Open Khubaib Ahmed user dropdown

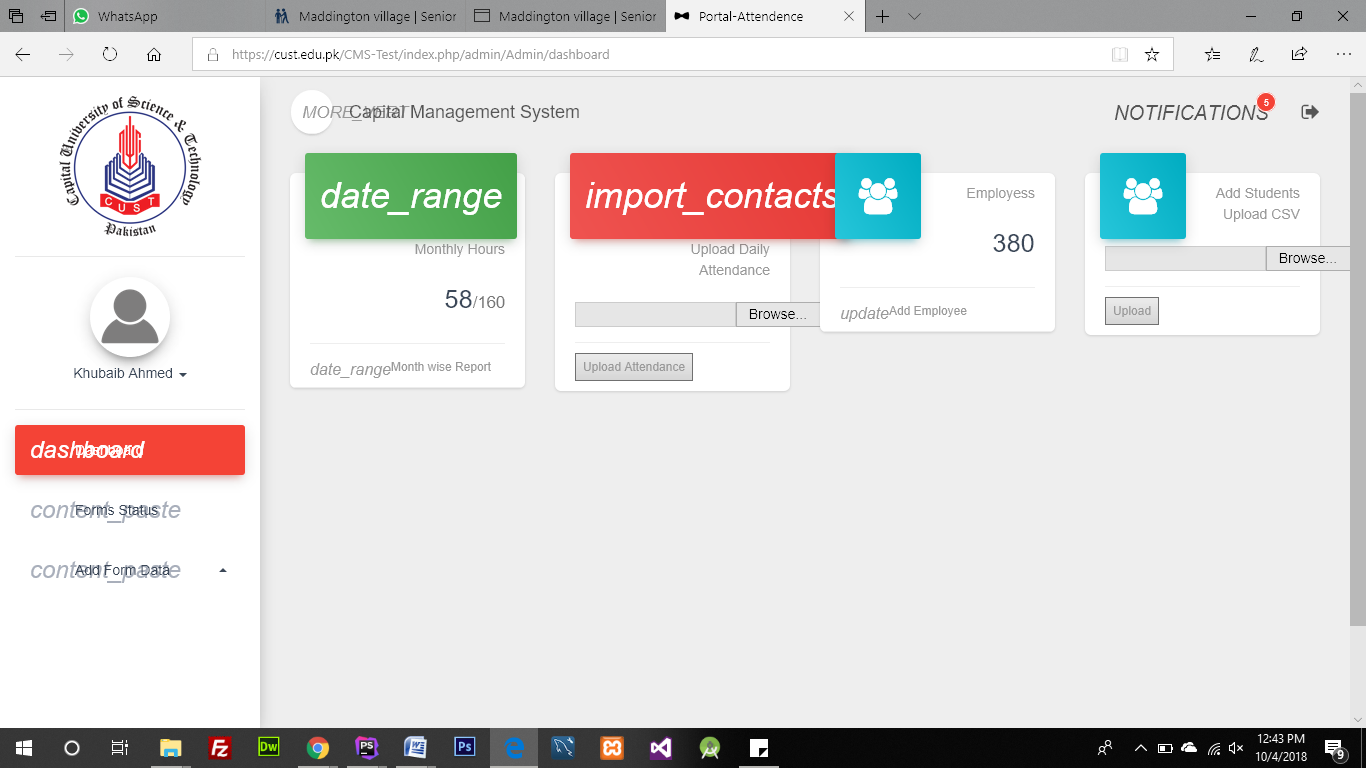tap(130, 374)
